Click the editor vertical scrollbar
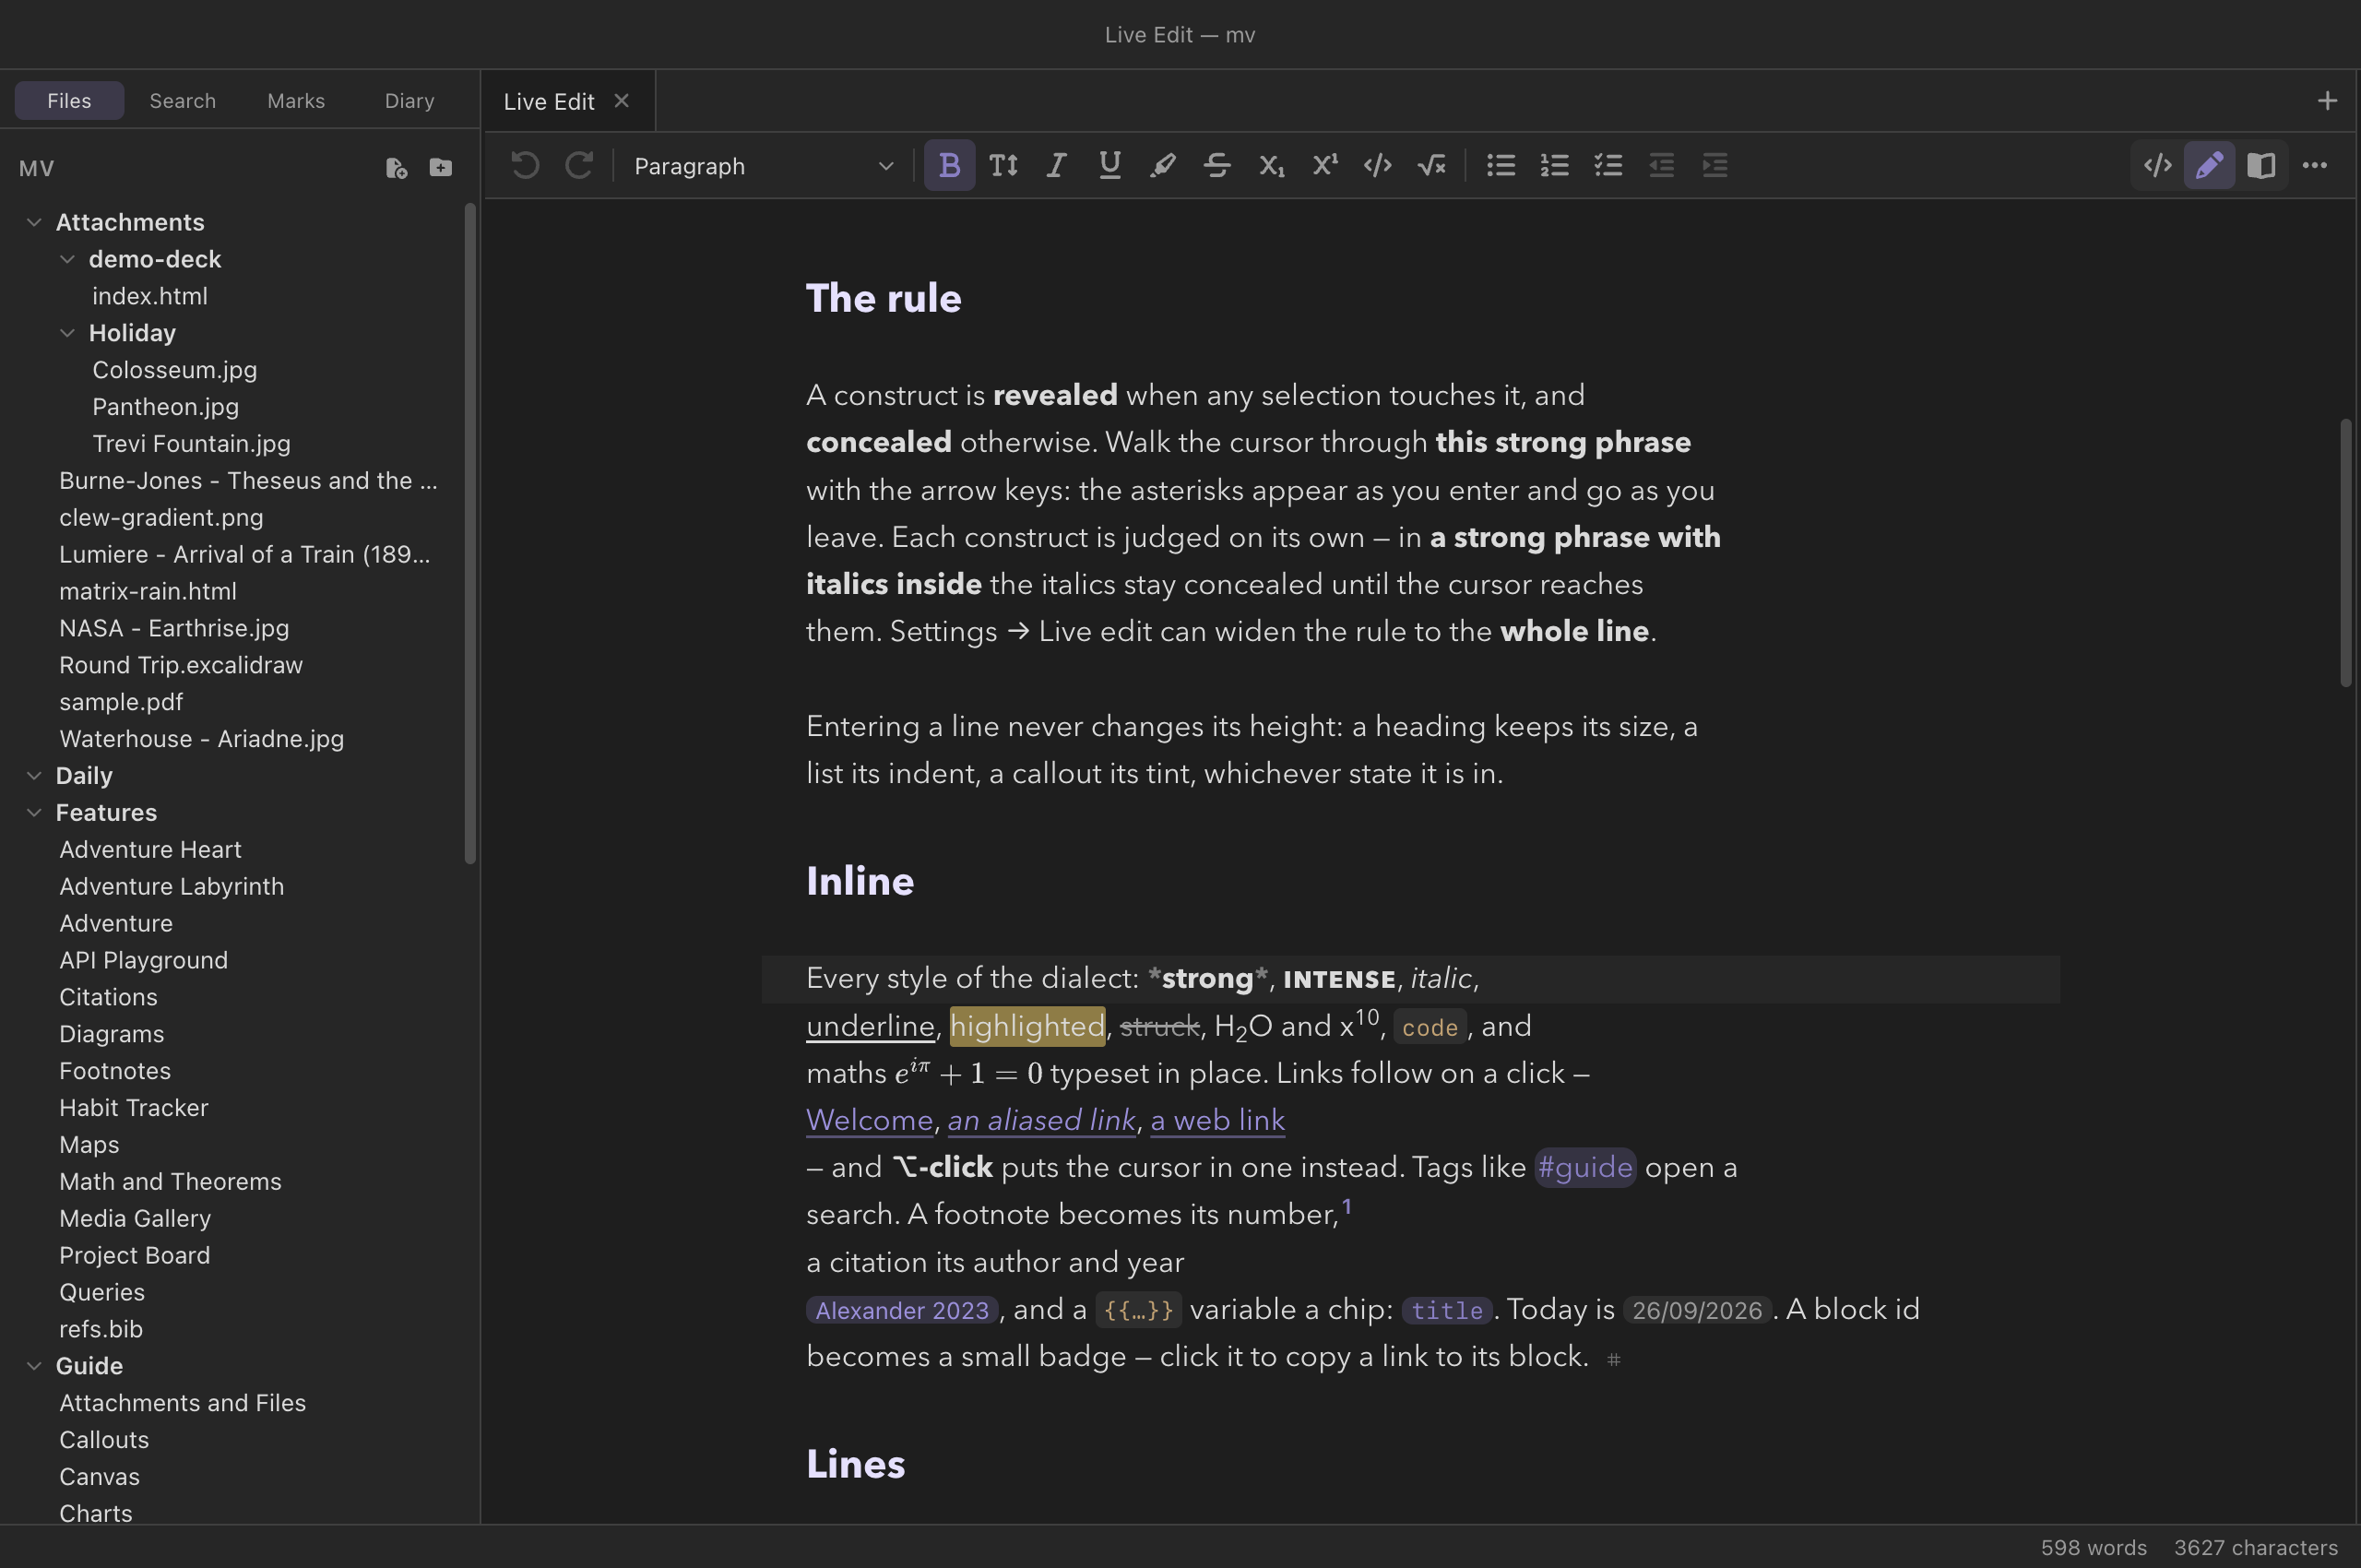Image resolution: width=2361 pixels, height=1568 pixels. click(x=2346, y=553)
